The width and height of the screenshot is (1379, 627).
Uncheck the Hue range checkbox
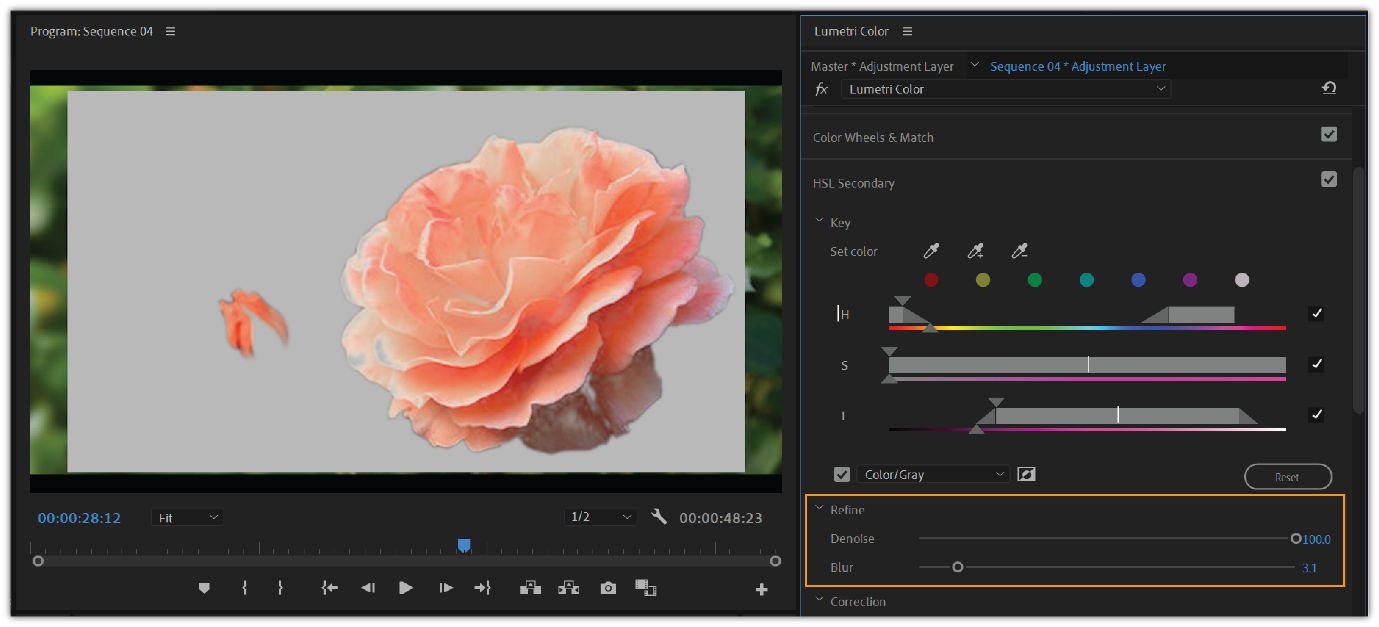1316,314
